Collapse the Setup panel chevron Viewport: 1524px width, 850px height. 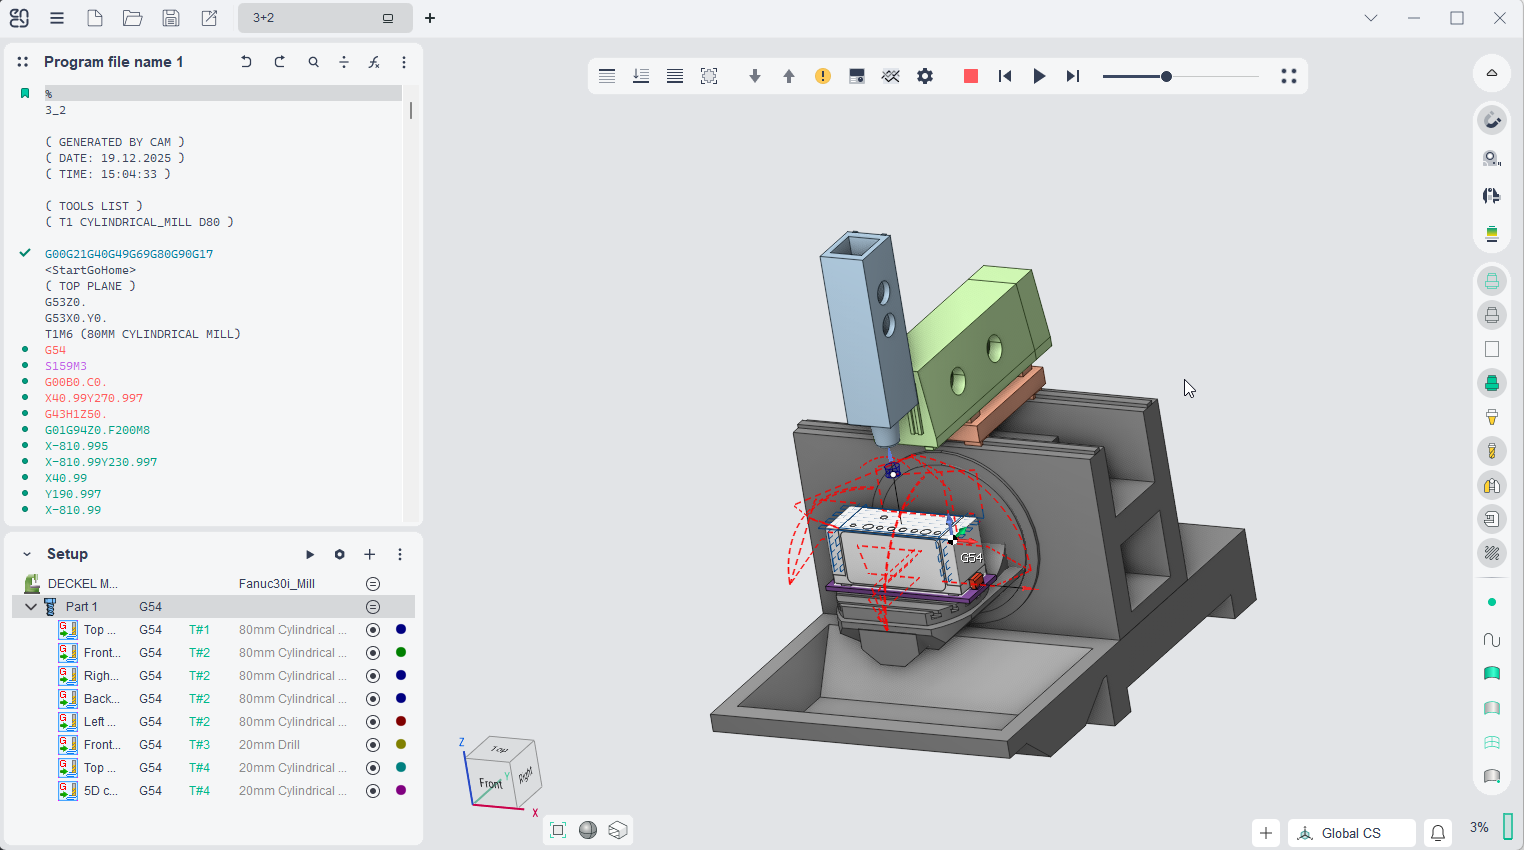(x=27, y=554)
